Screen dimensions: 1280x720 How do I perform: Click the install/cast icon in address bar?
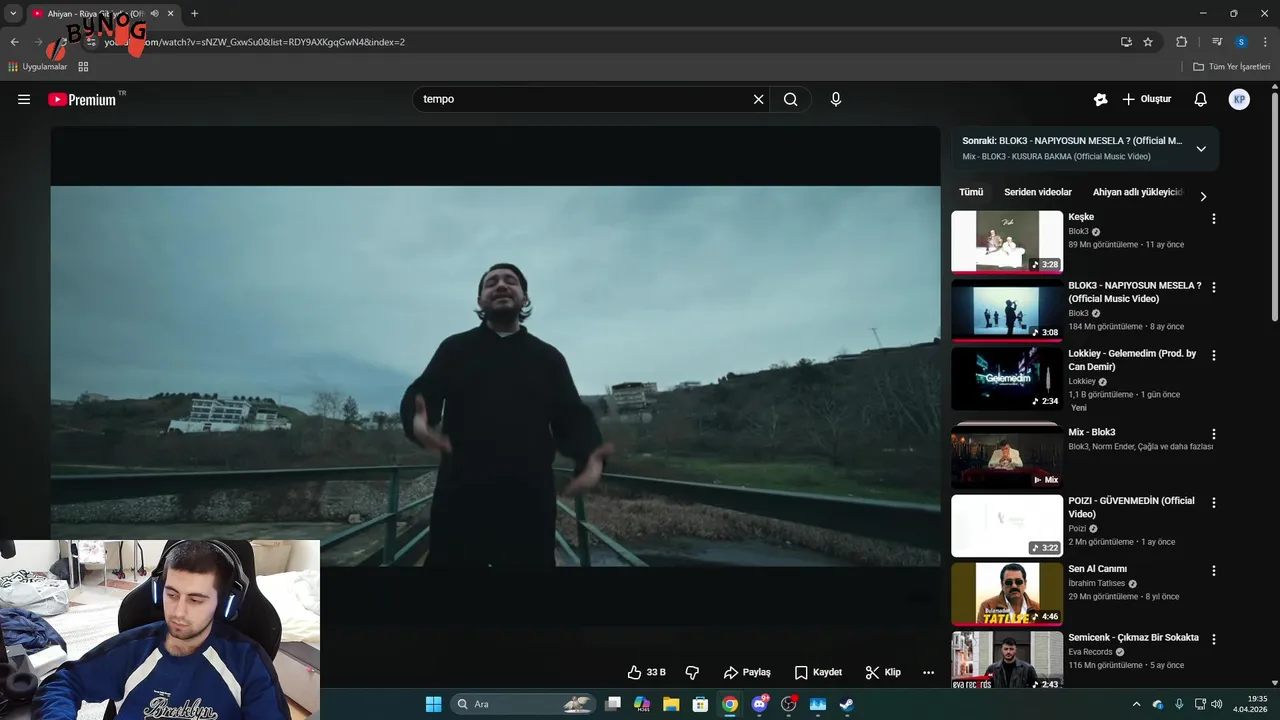pos(1126,42)
